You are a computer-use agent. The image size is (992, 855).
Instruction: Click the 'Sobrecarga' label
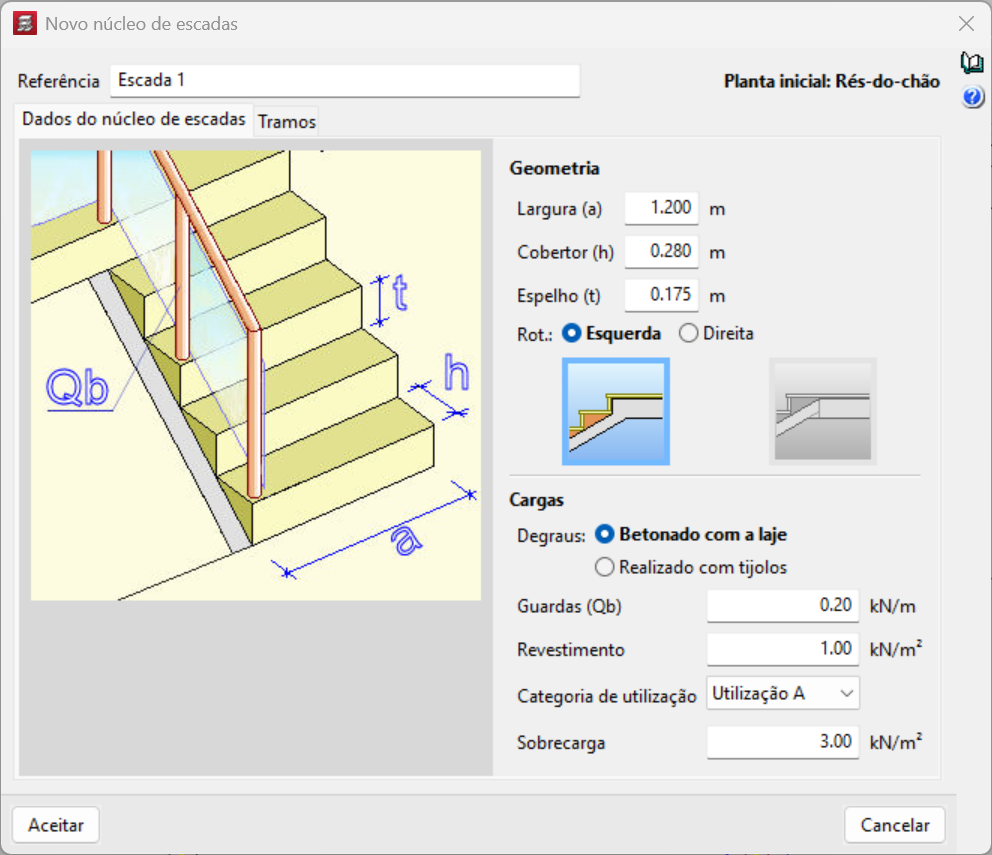[x=561, y=743]
